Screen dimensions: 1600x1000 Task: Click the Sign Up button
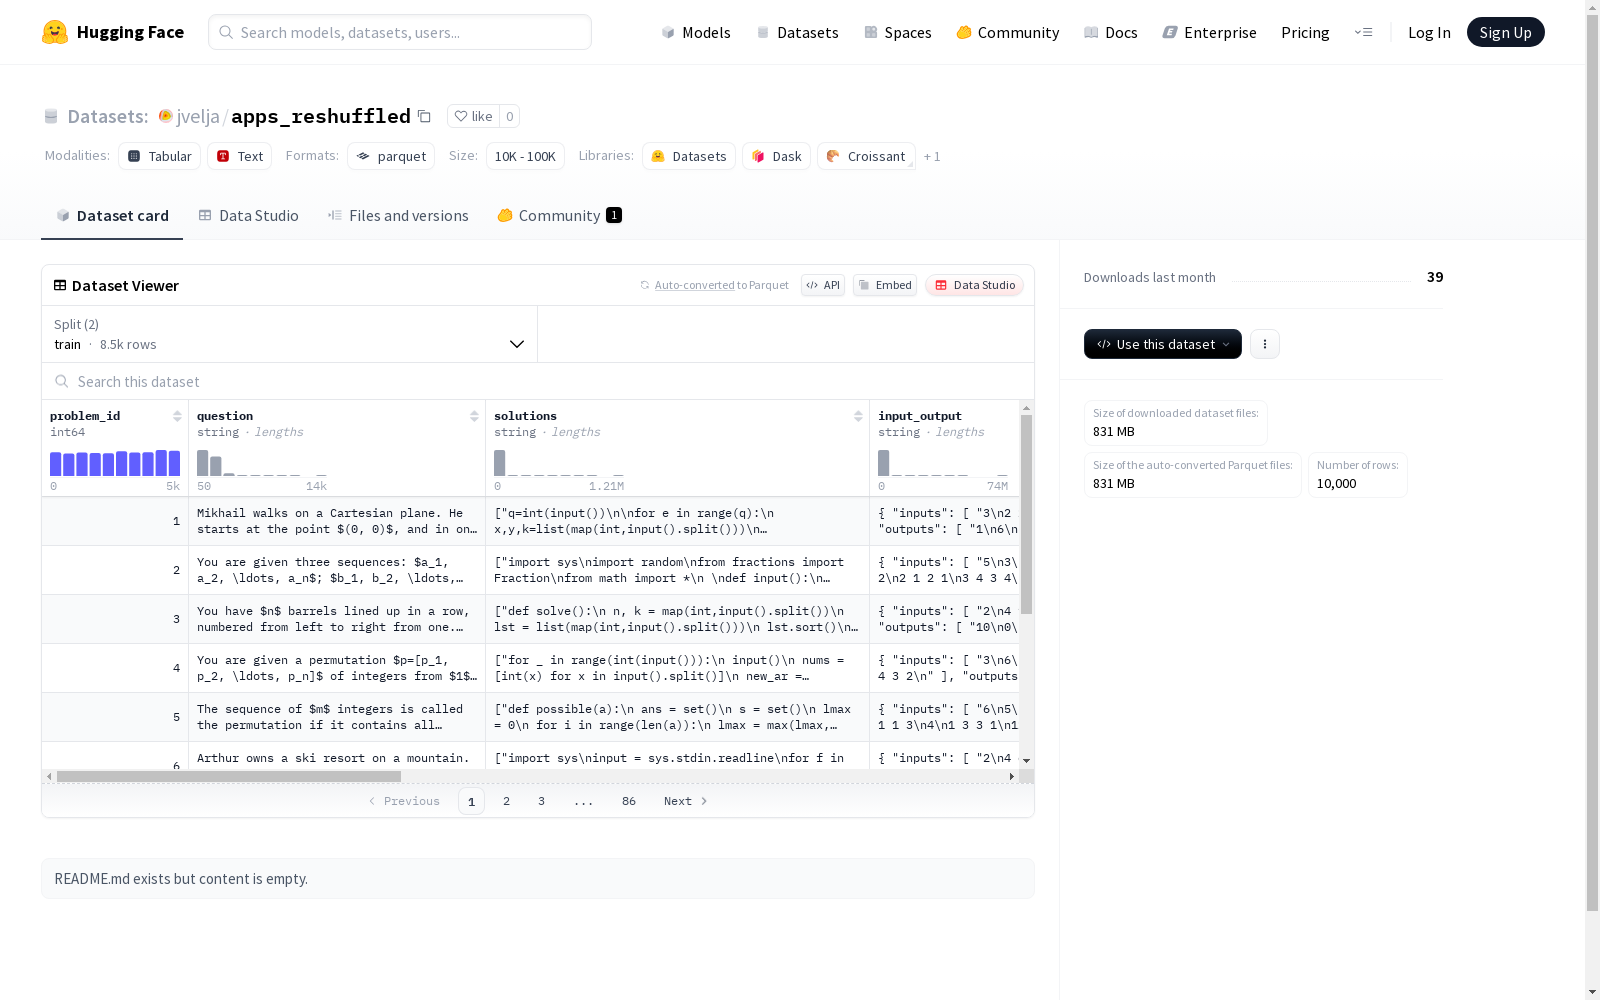tap(1505, 32)
